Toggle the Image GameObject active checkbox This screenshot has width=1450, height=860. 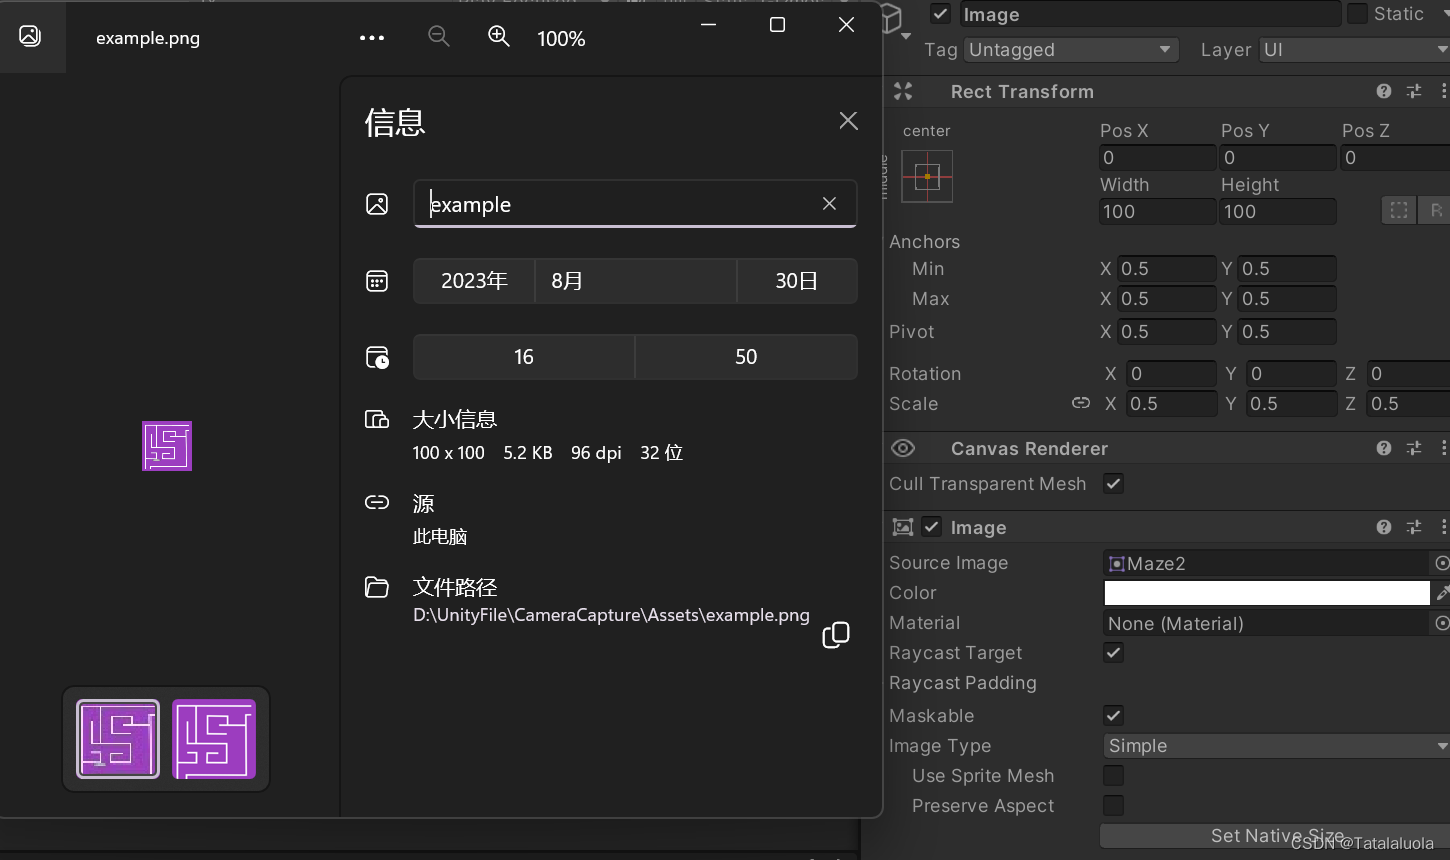pos(940,14)
